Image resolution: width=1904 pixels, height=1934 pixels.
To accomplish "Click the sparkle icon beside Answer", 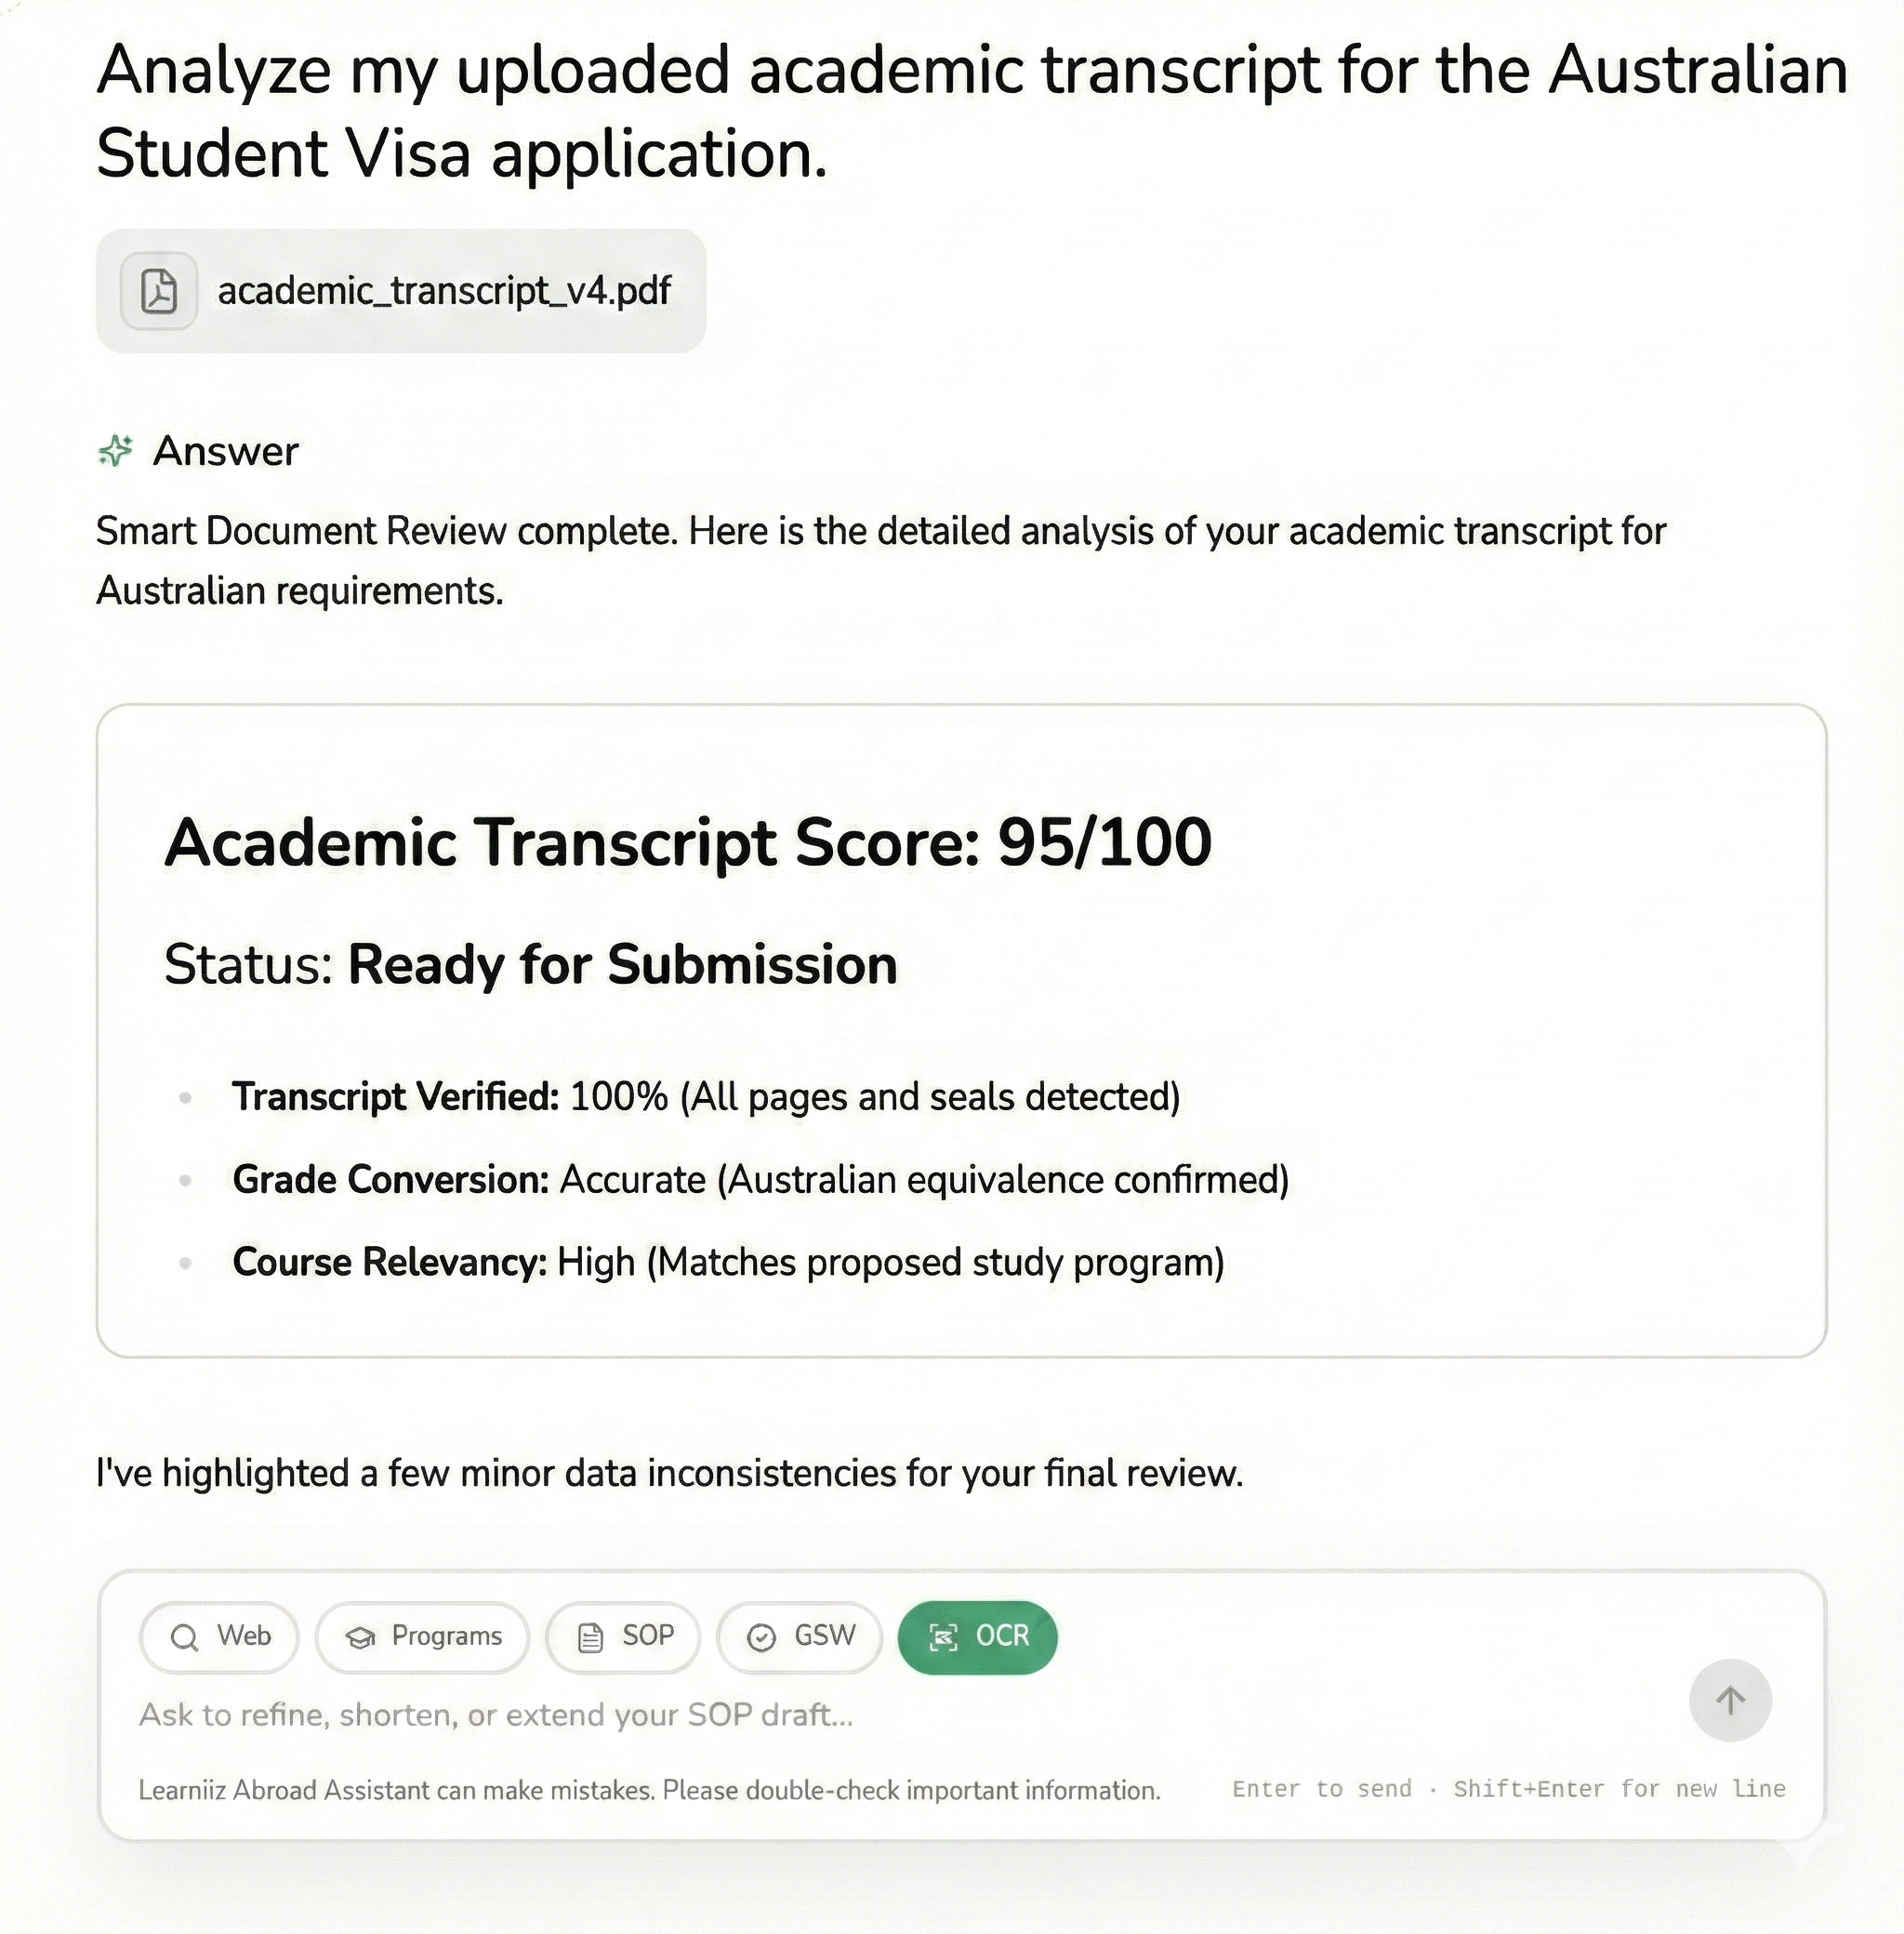I will (116, 451).
